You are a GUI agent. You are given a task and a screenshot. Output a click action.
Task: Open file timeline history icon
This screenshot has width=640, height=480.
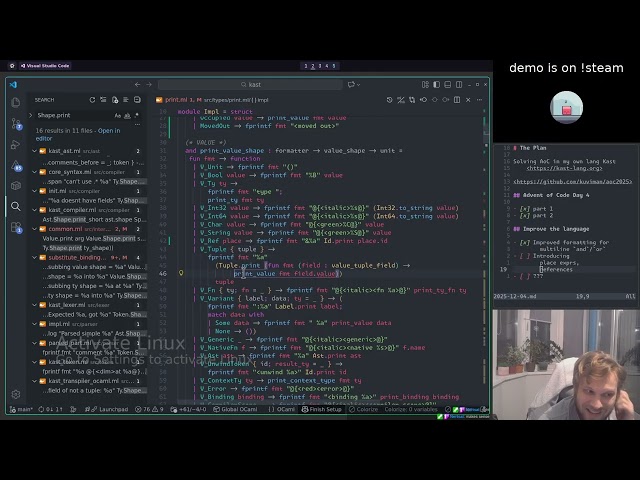pyautogui.click(x=389, y=100)
